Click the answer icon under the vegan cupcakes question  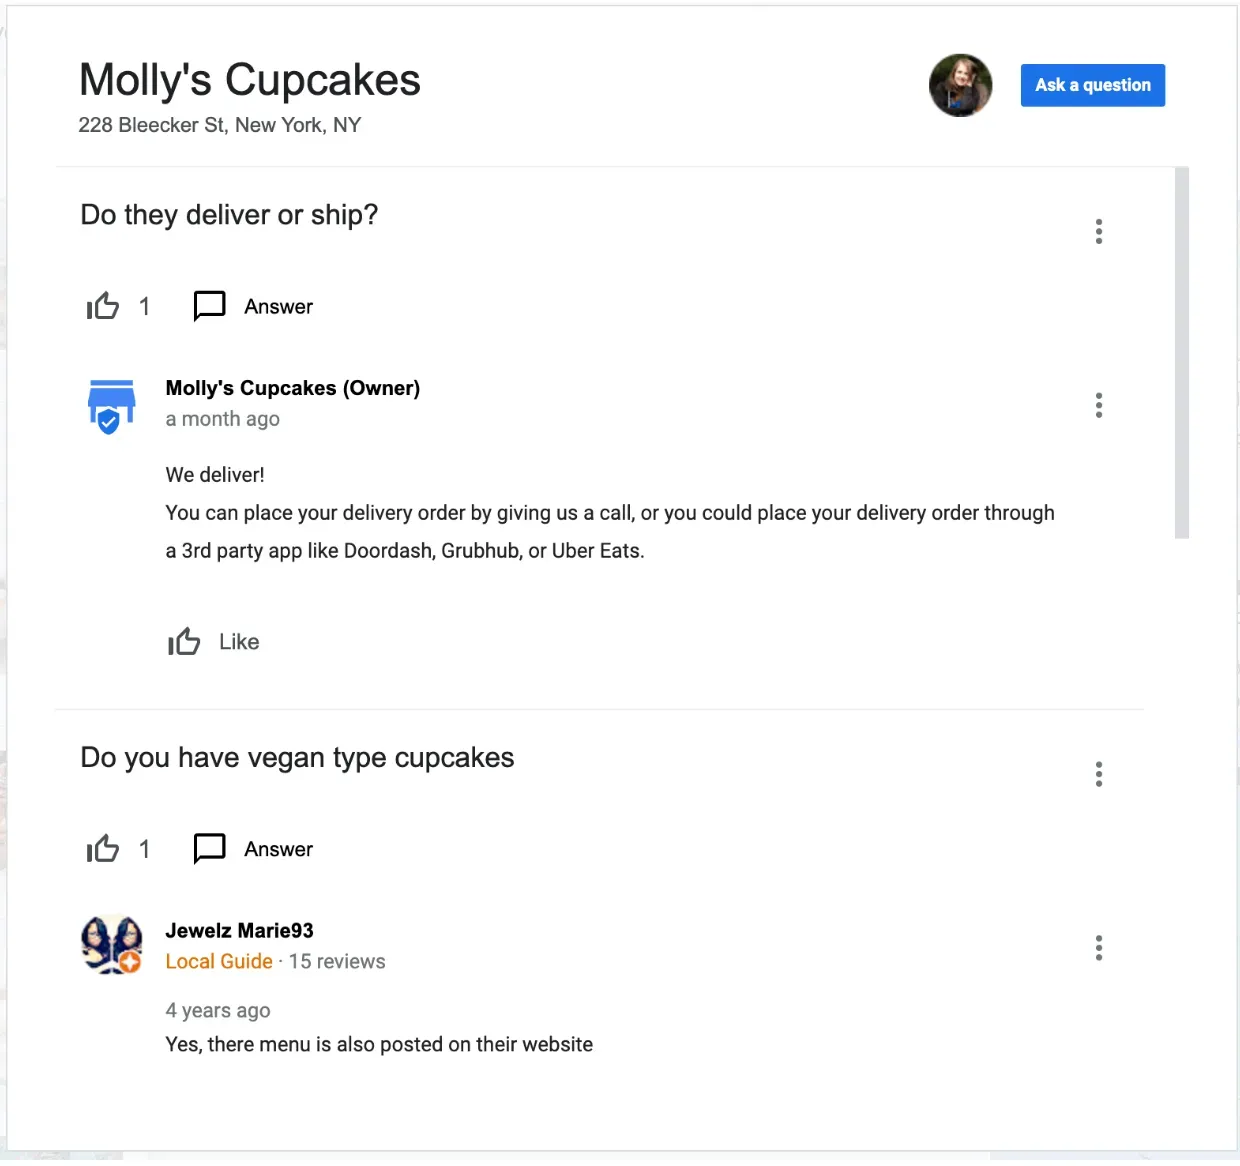click(x=209, y=849)
